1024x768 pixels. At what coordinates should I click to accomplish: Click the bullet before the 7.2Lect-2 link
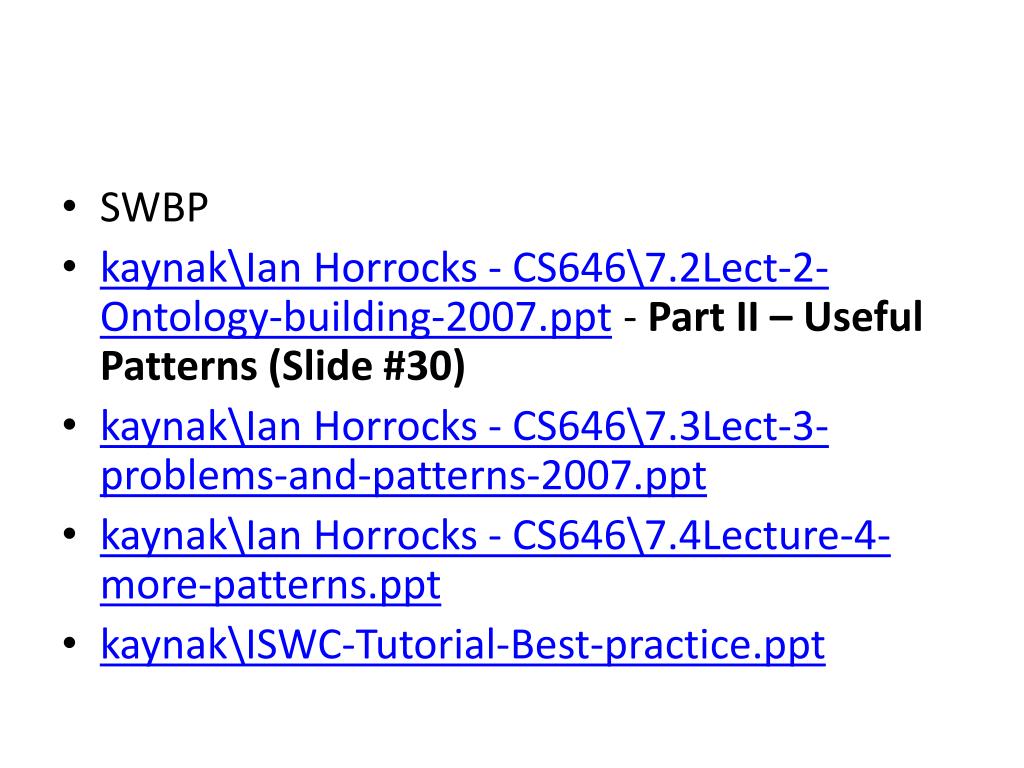click(69, 267)
